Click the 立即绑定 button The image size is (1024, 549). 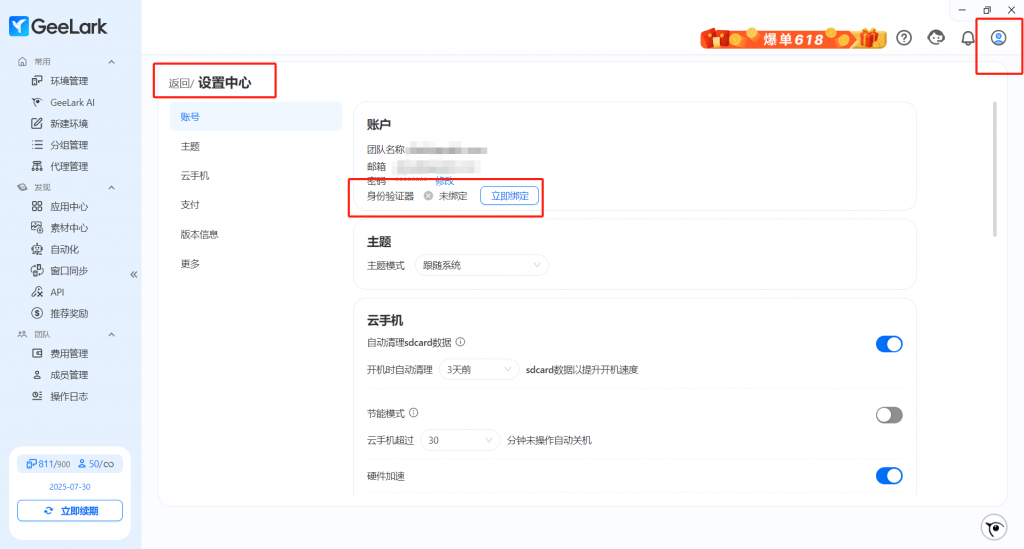coord(509,196)
